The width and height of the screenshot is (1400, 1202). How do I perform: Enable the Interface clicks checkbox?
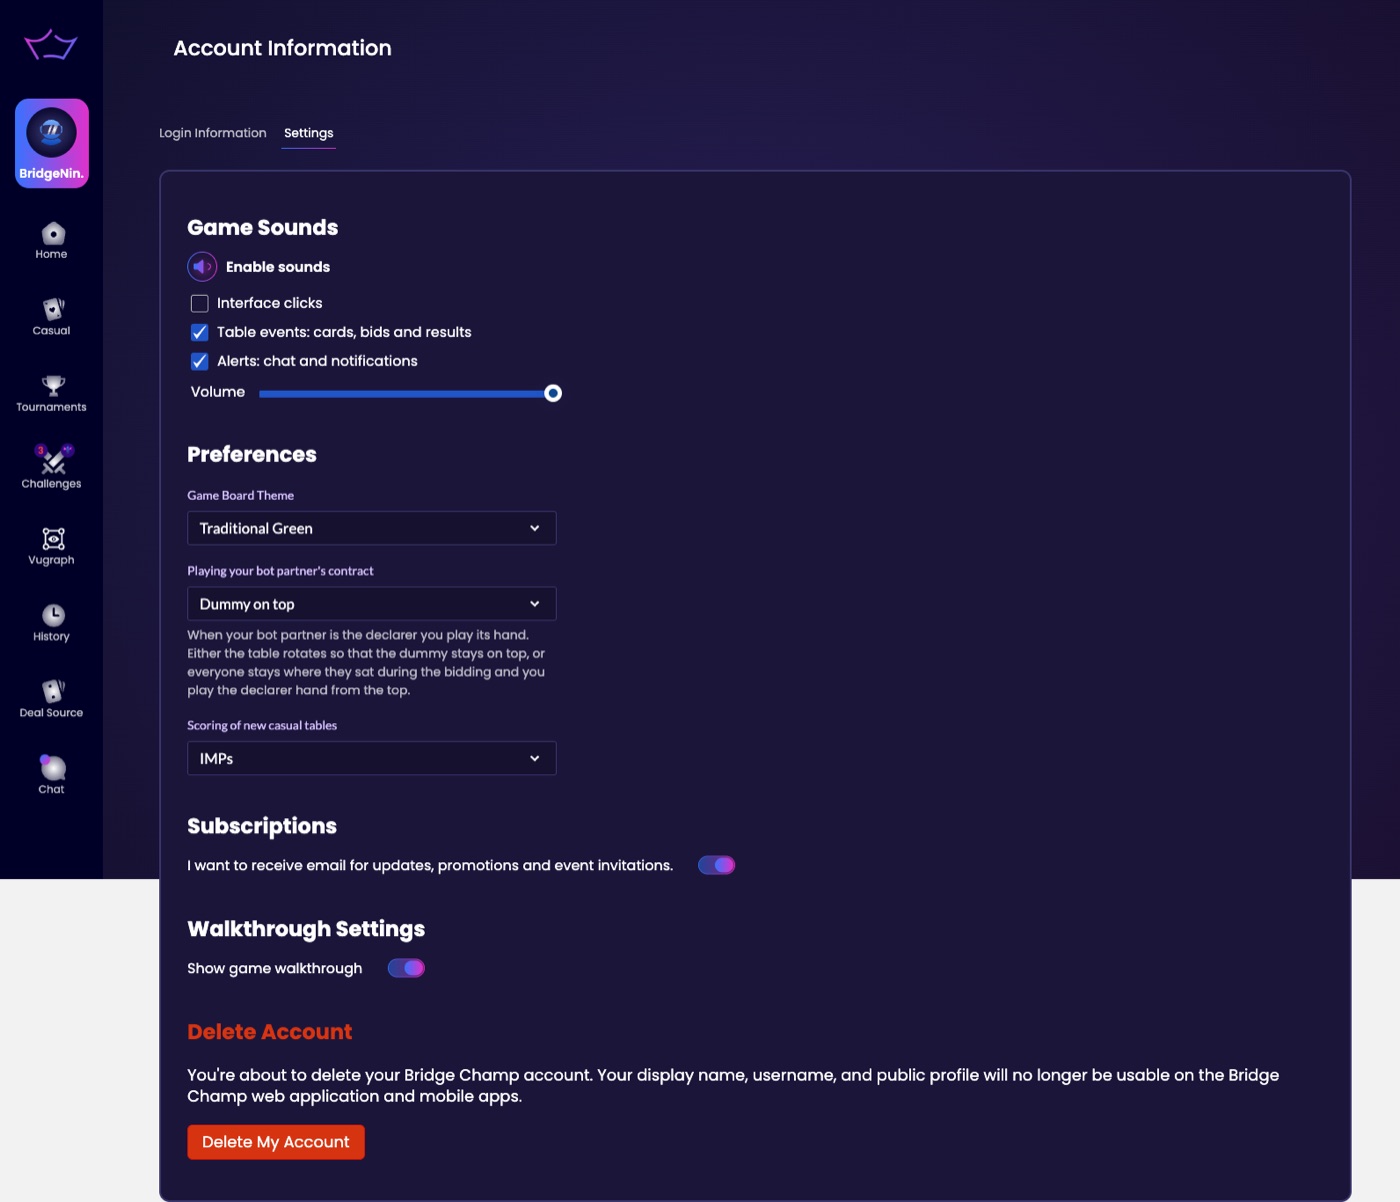[200, 303]
